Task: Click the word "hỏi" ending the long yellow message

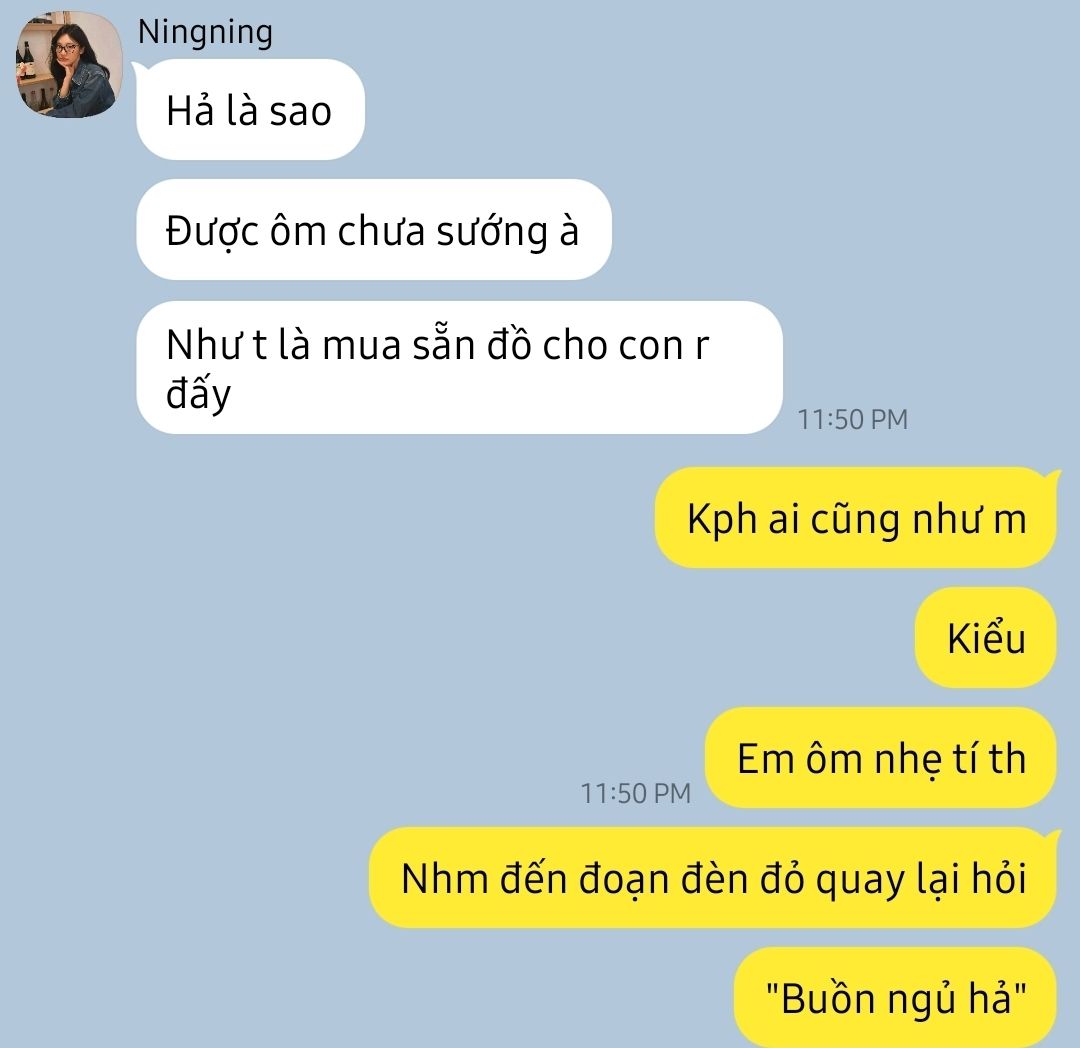Action: (999, 877)
